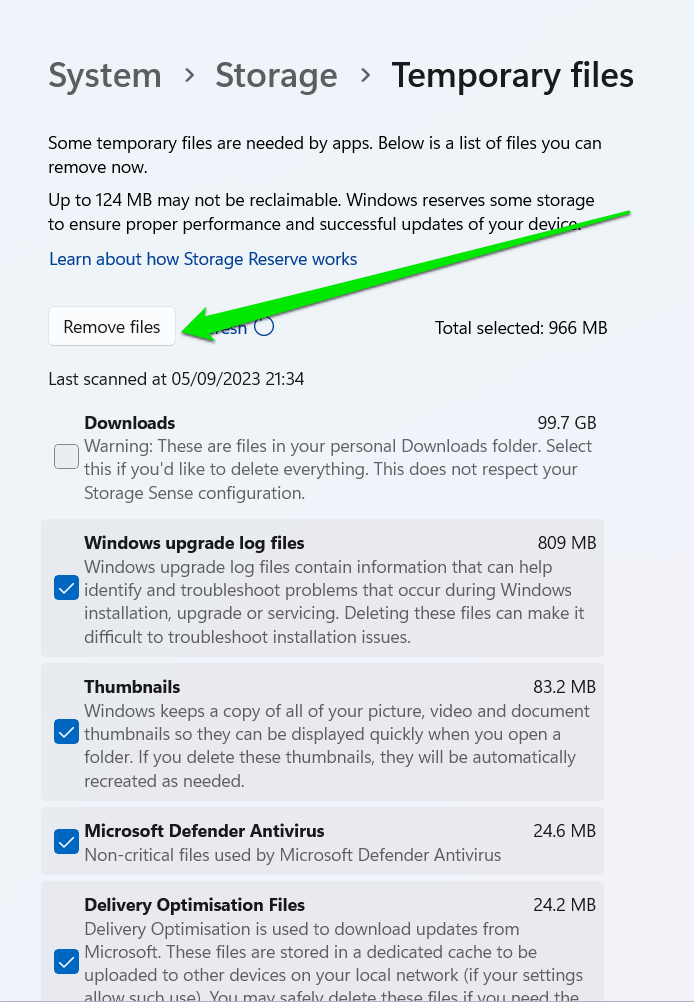Click Total selected: 966 MB text
This screenshot has width=694, height=1002.
coord(521,328)
